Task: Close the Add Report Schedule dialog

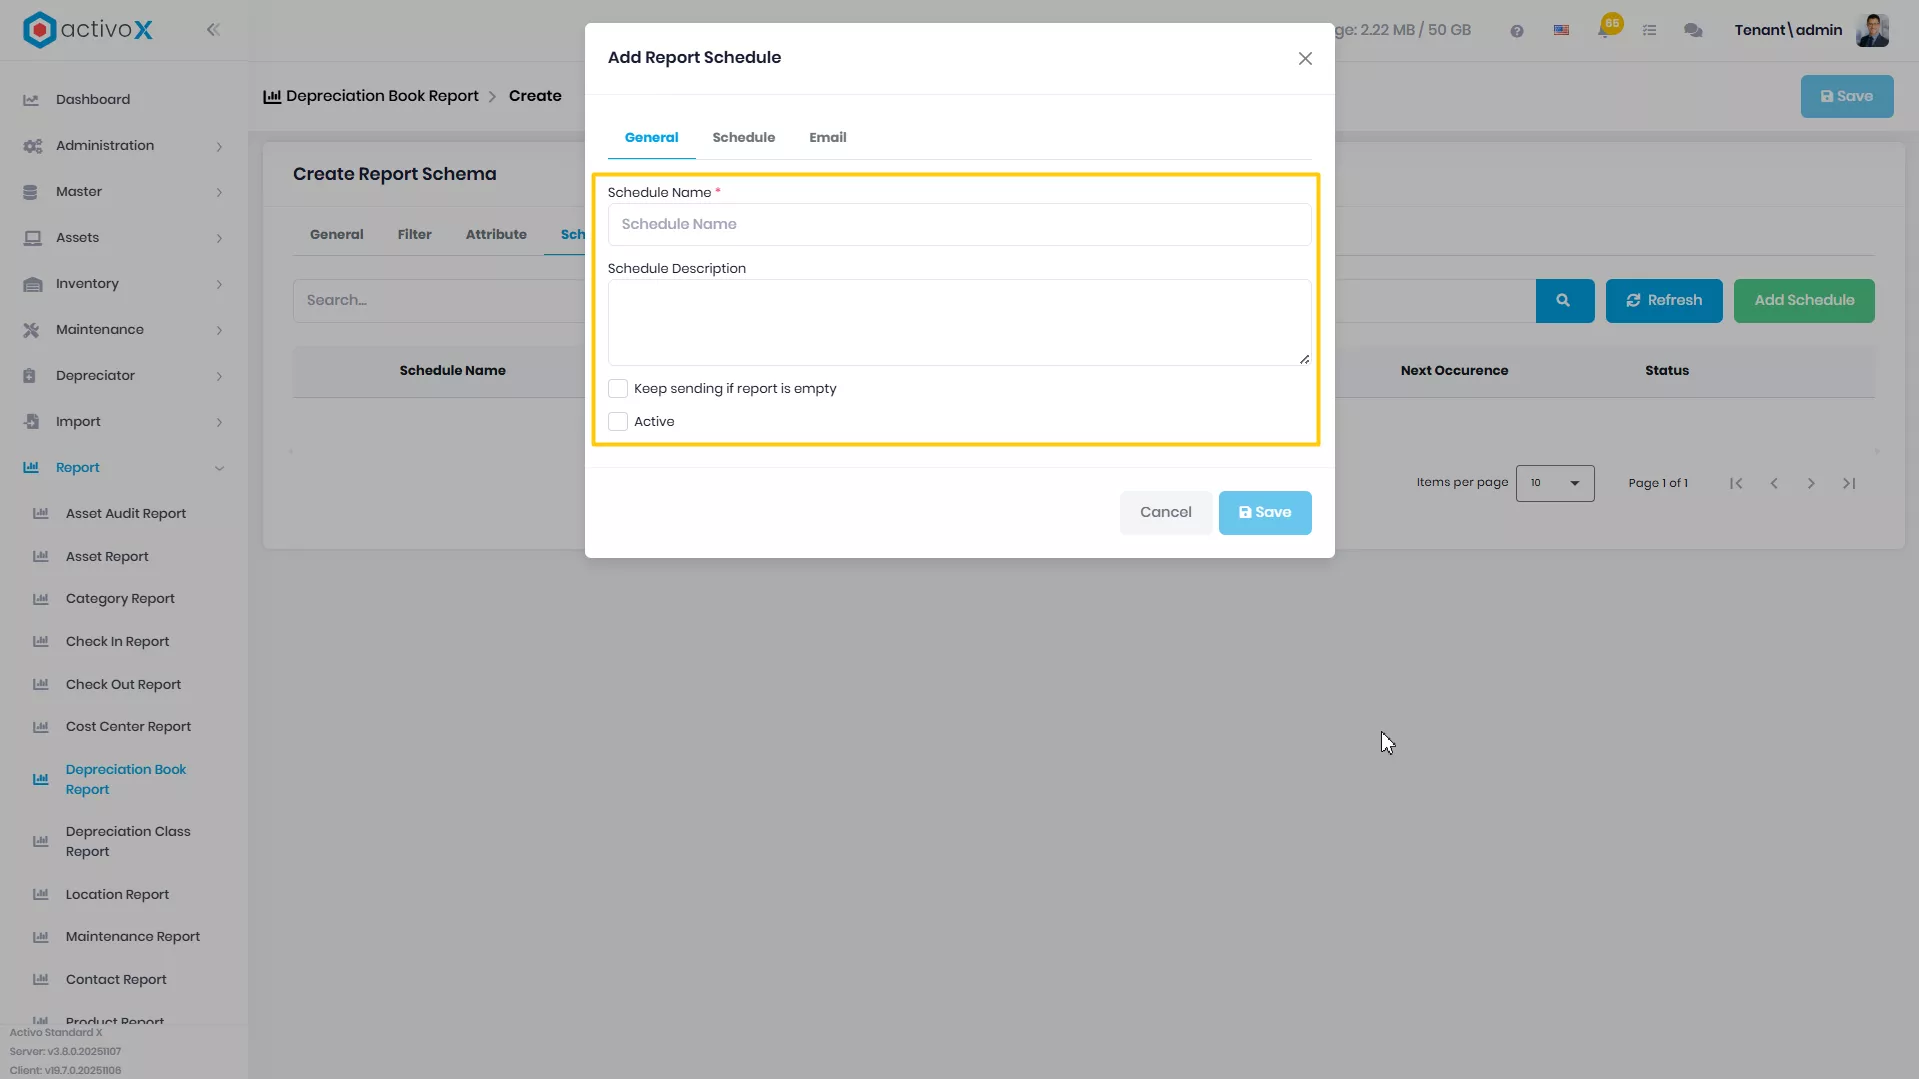Action: 1305,59
